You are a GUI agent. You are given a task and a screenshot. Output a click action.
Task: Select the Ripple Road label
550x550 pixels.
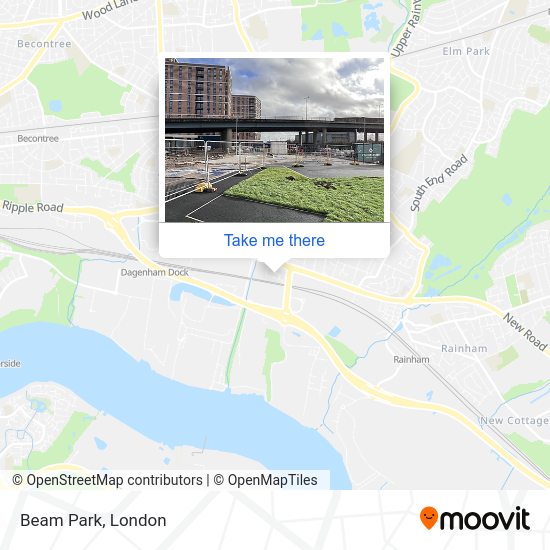[33, 207]
